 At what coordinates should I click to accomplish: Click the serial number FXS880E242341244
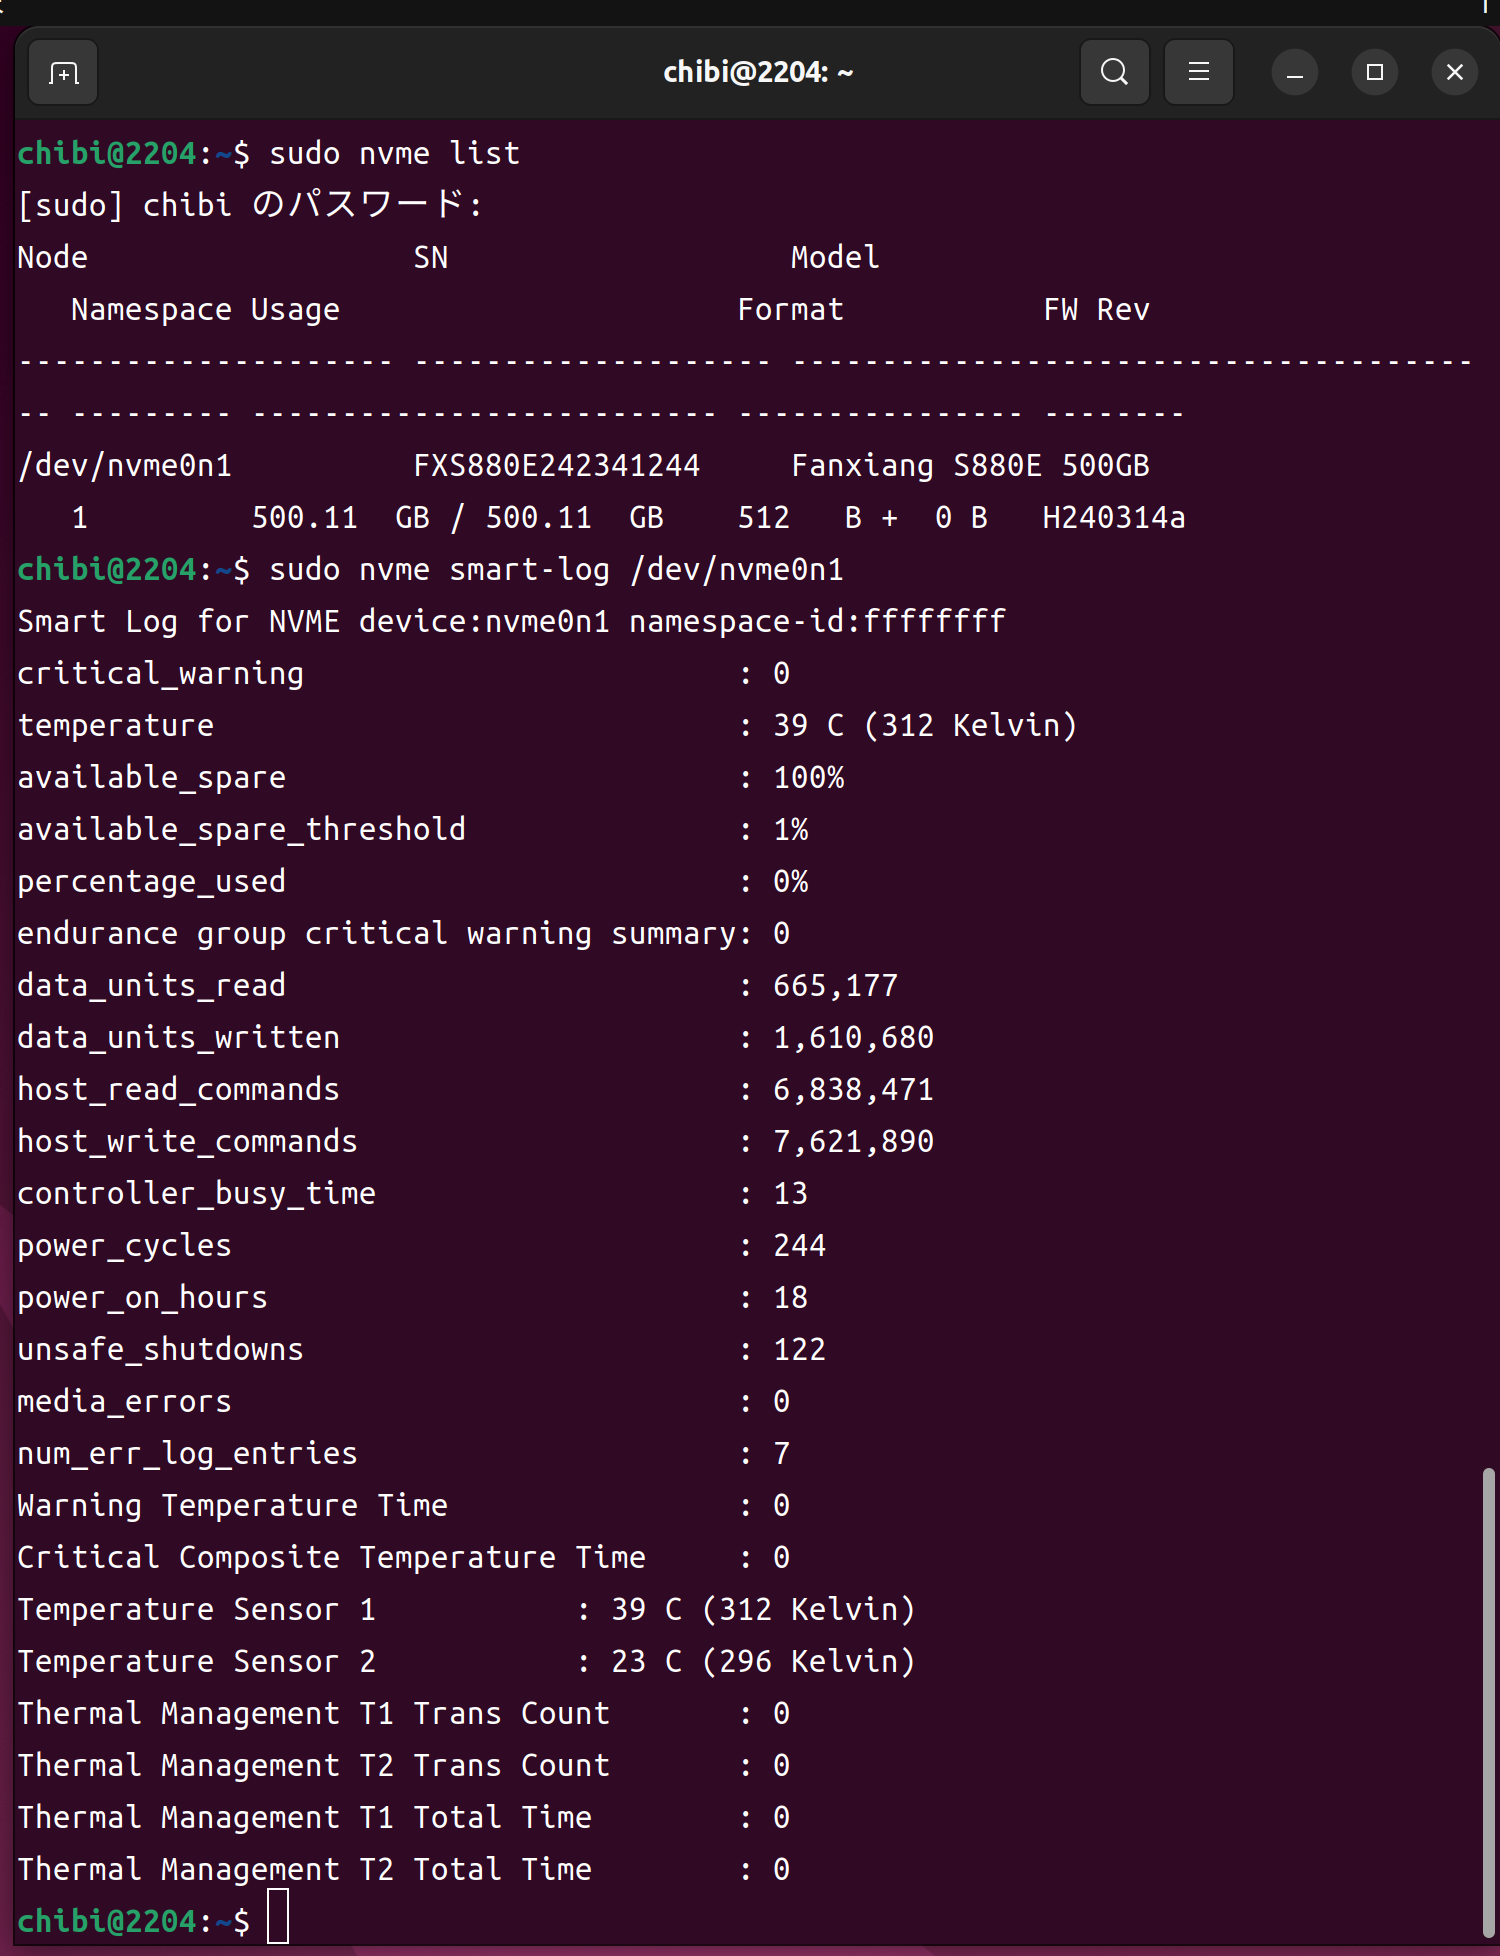pos(556,466)
